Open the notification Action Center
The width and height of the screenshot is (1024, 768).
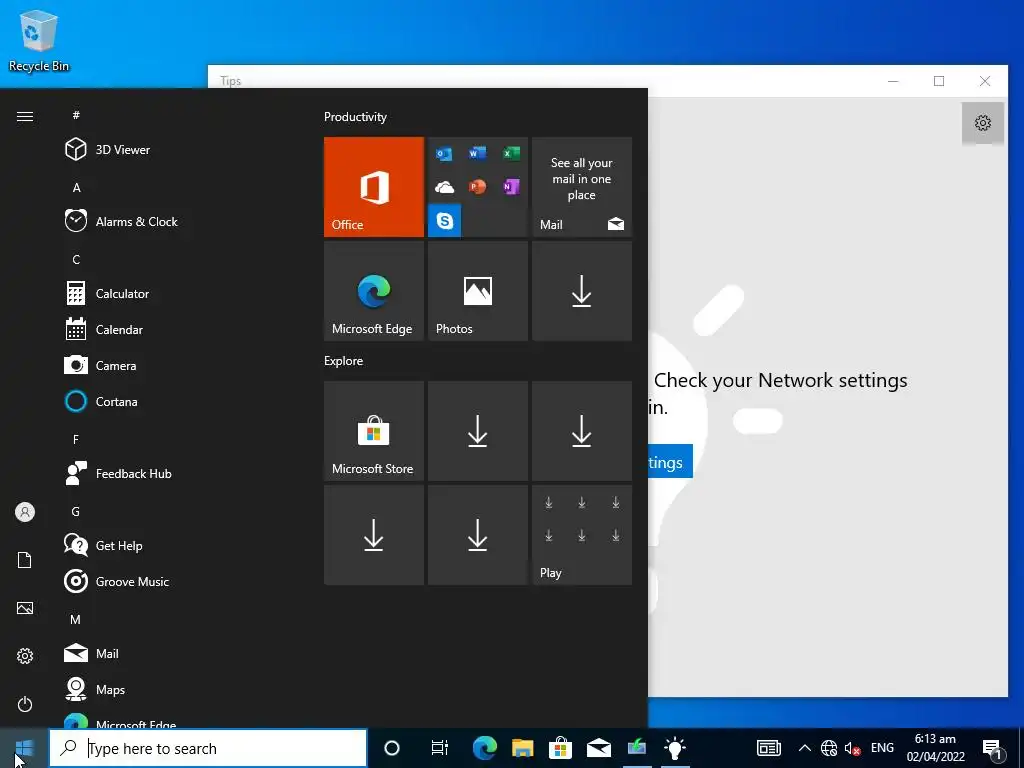click(992, 748)
